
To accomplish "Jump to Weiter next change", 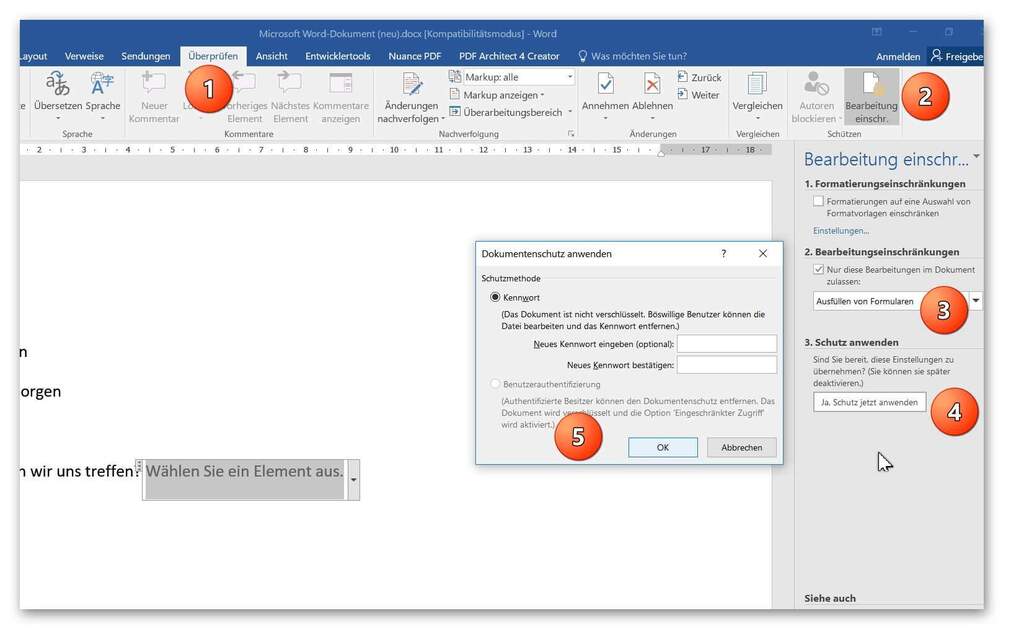I will tap(698, 95).
